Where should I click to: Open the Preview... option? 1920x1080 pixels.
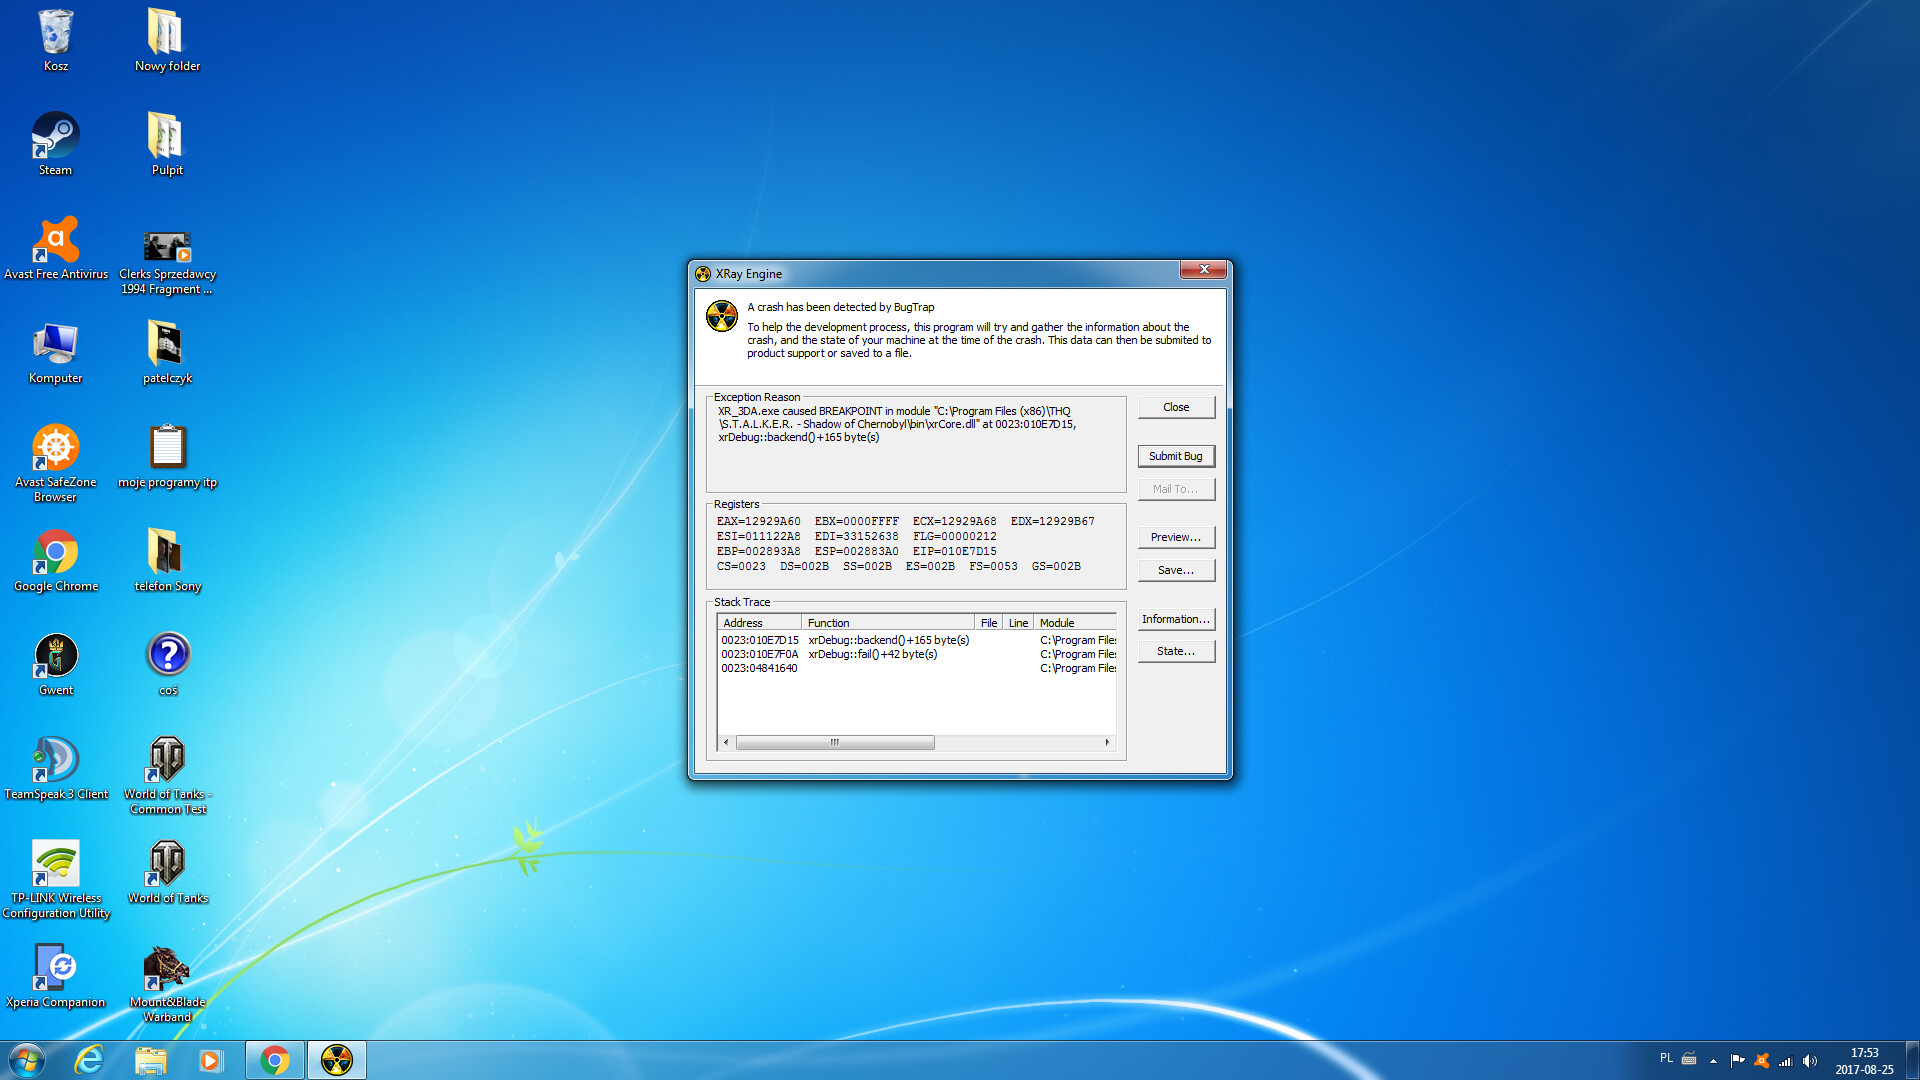tap(1176, 537)
